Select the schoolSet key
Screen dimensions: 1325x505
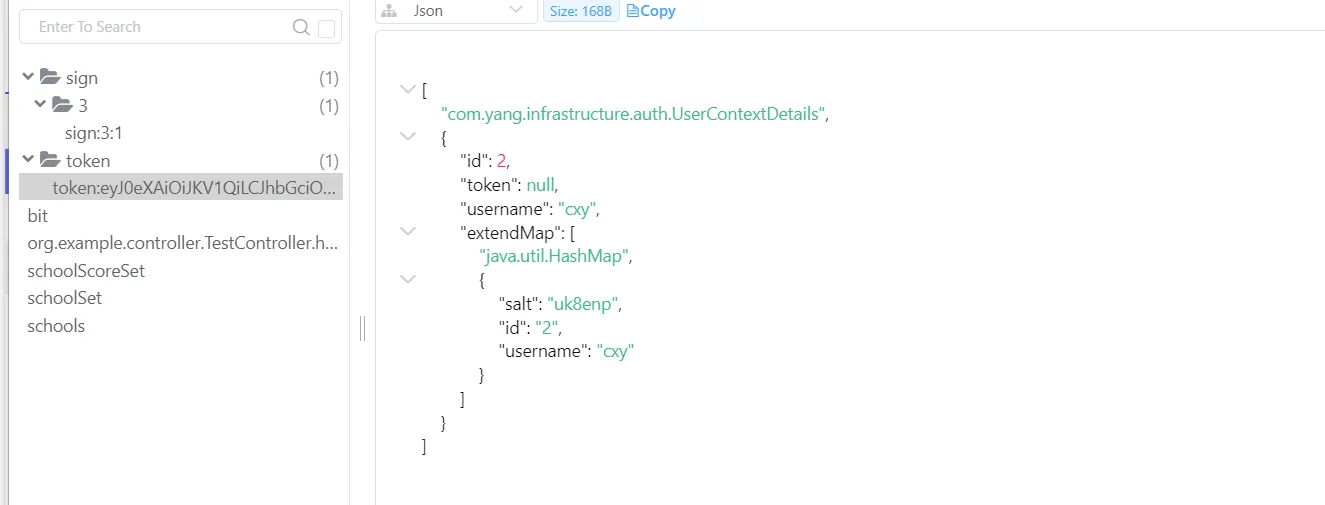[x=65, y=298]
